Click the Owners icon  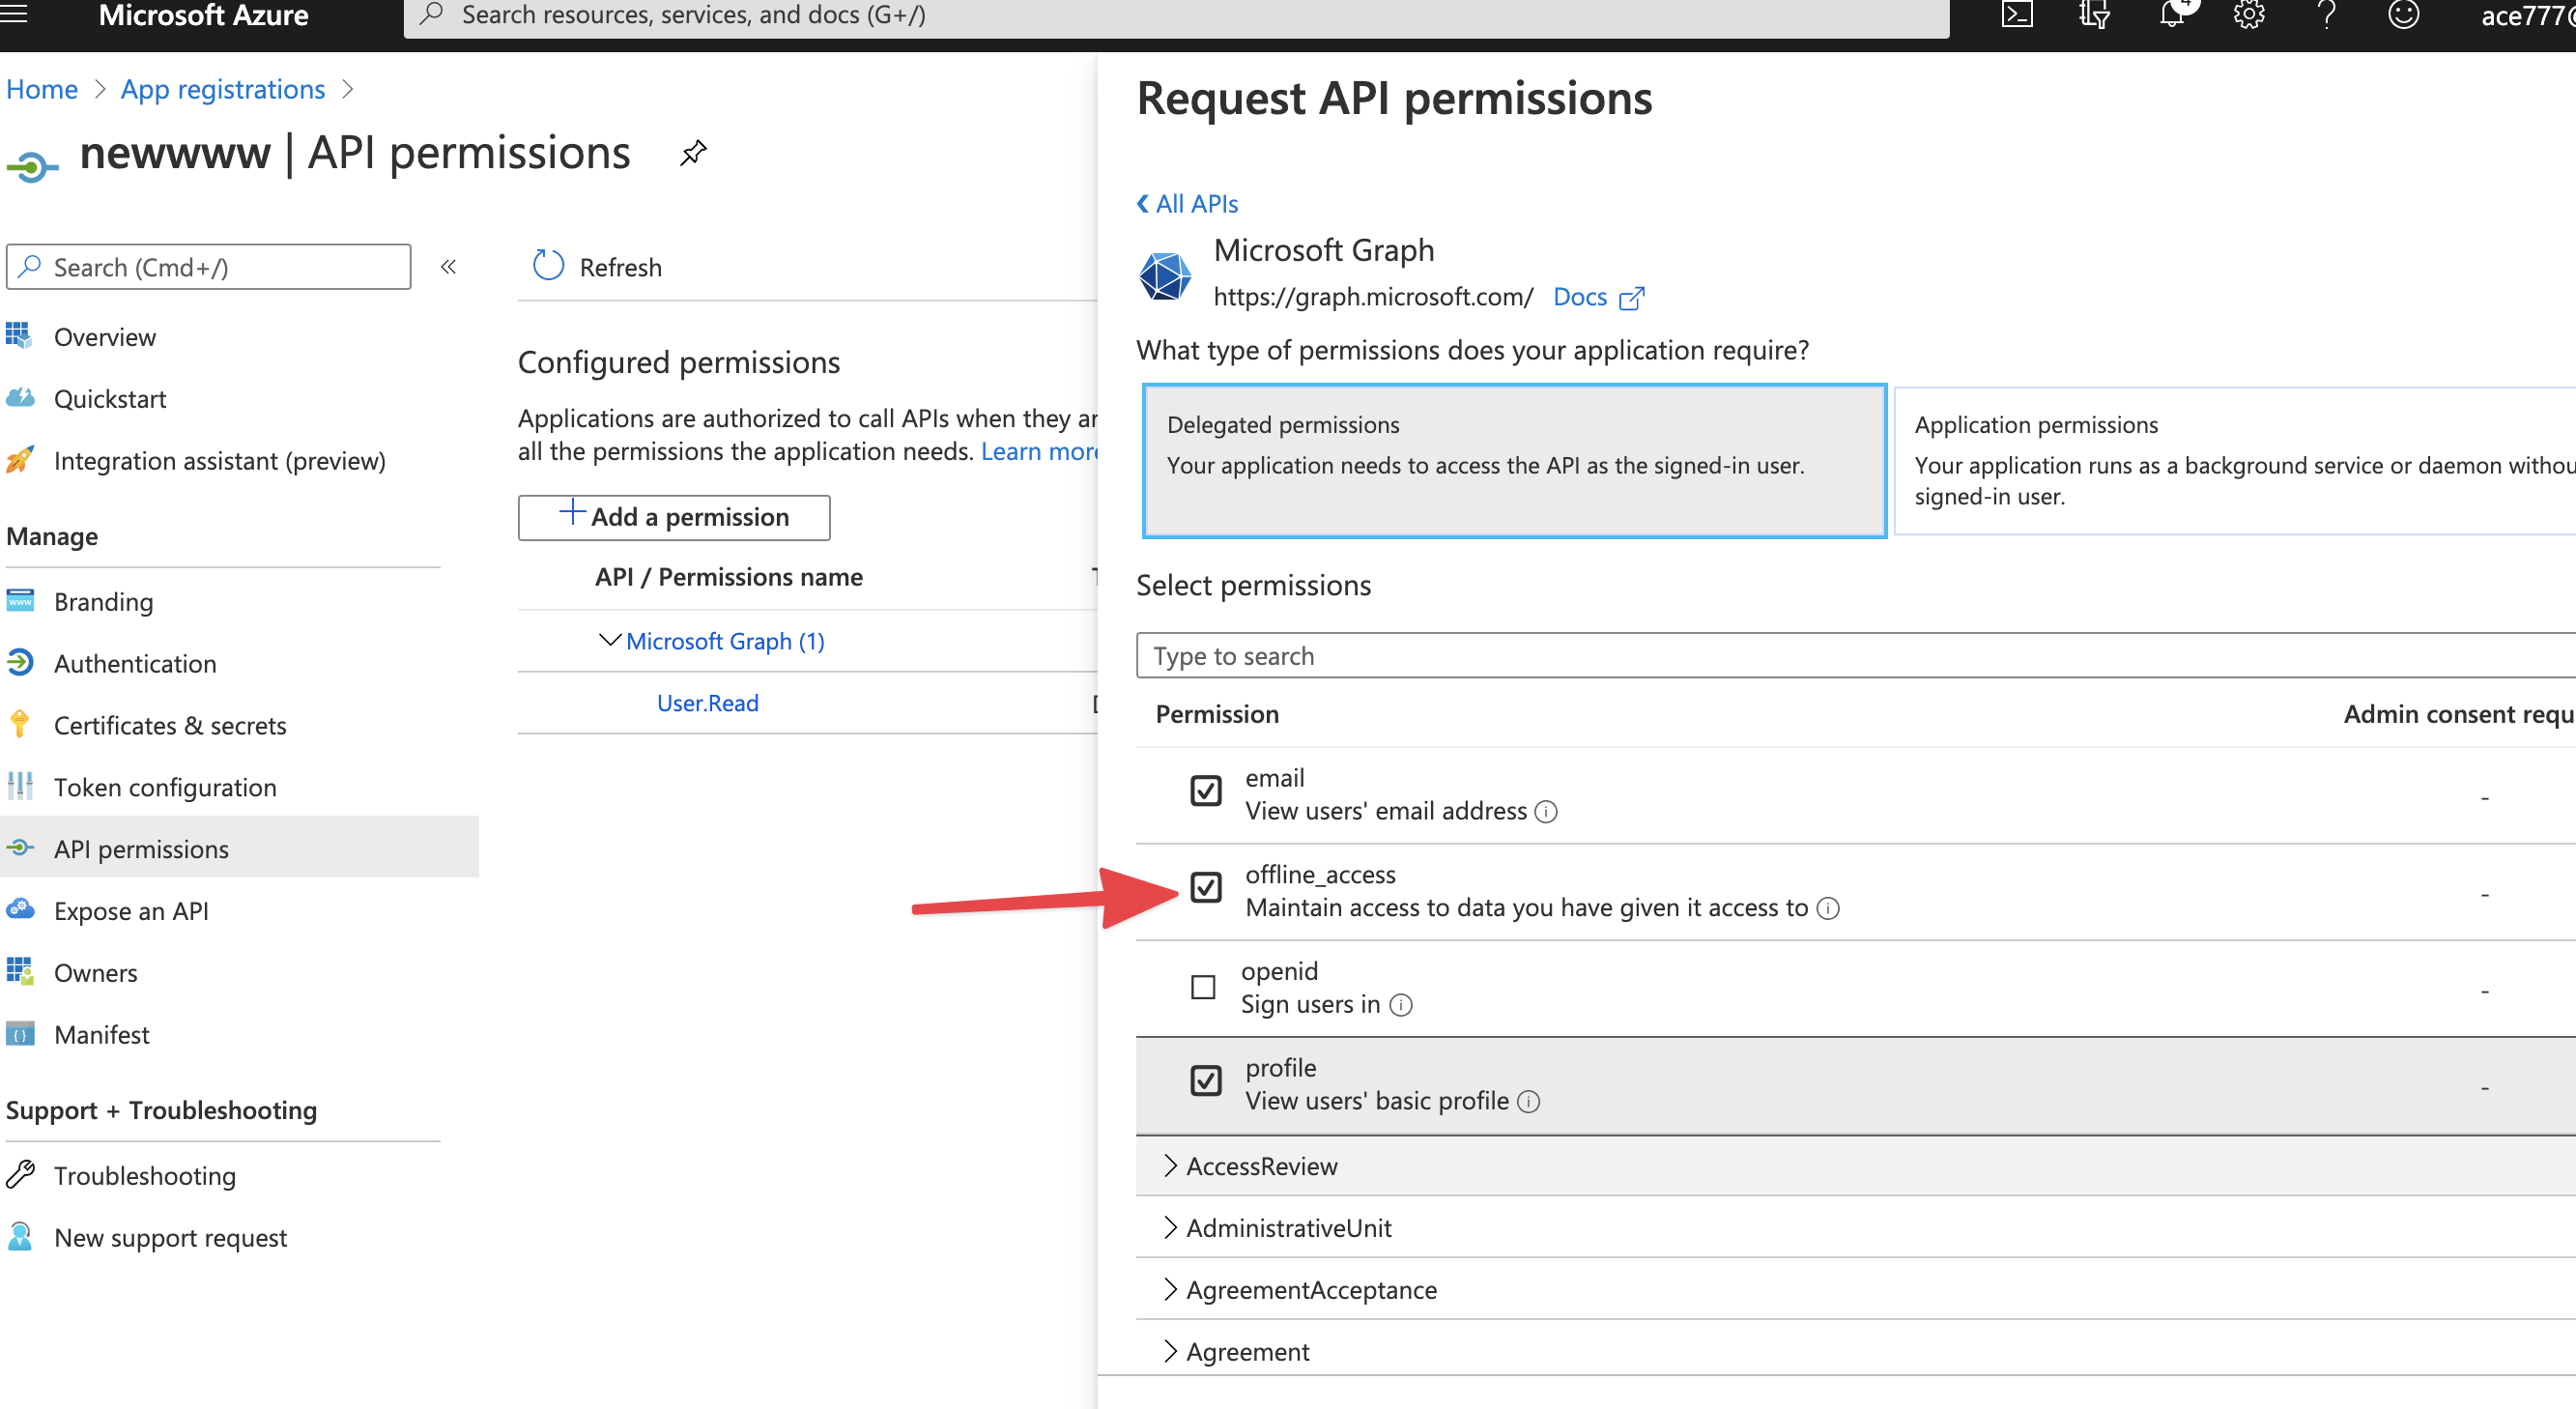(19, 972)
